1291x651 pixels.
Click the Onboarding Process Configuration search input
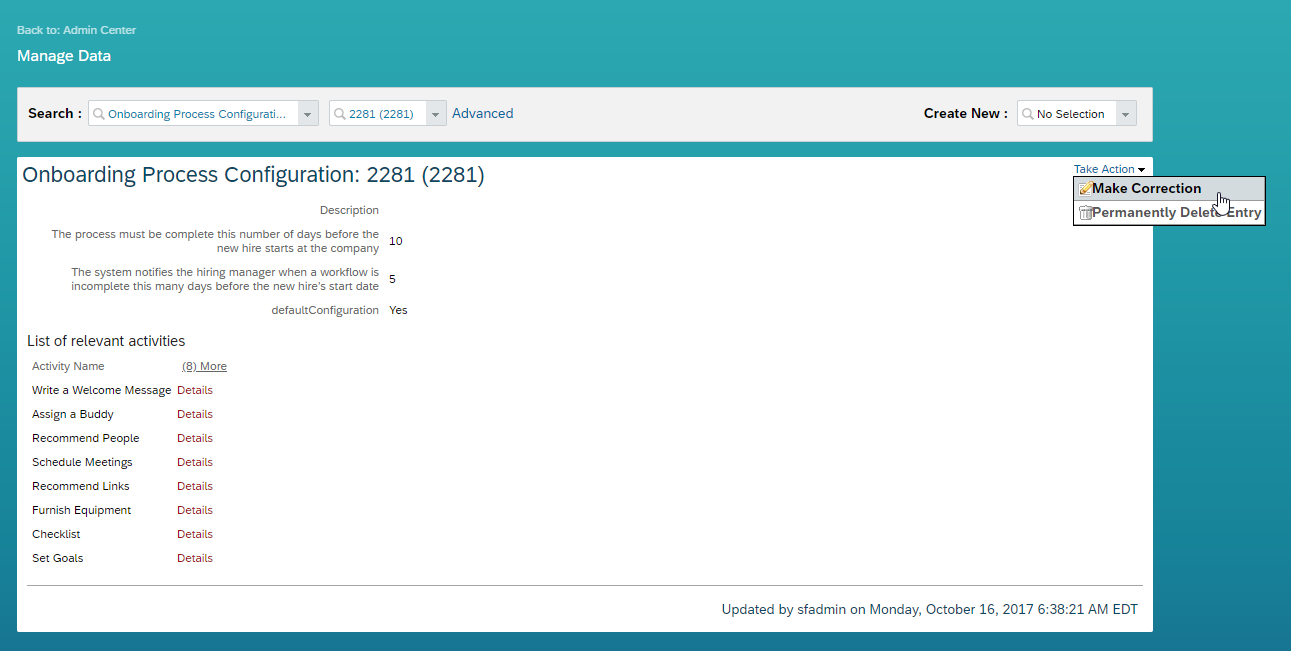tap(202, 114)
